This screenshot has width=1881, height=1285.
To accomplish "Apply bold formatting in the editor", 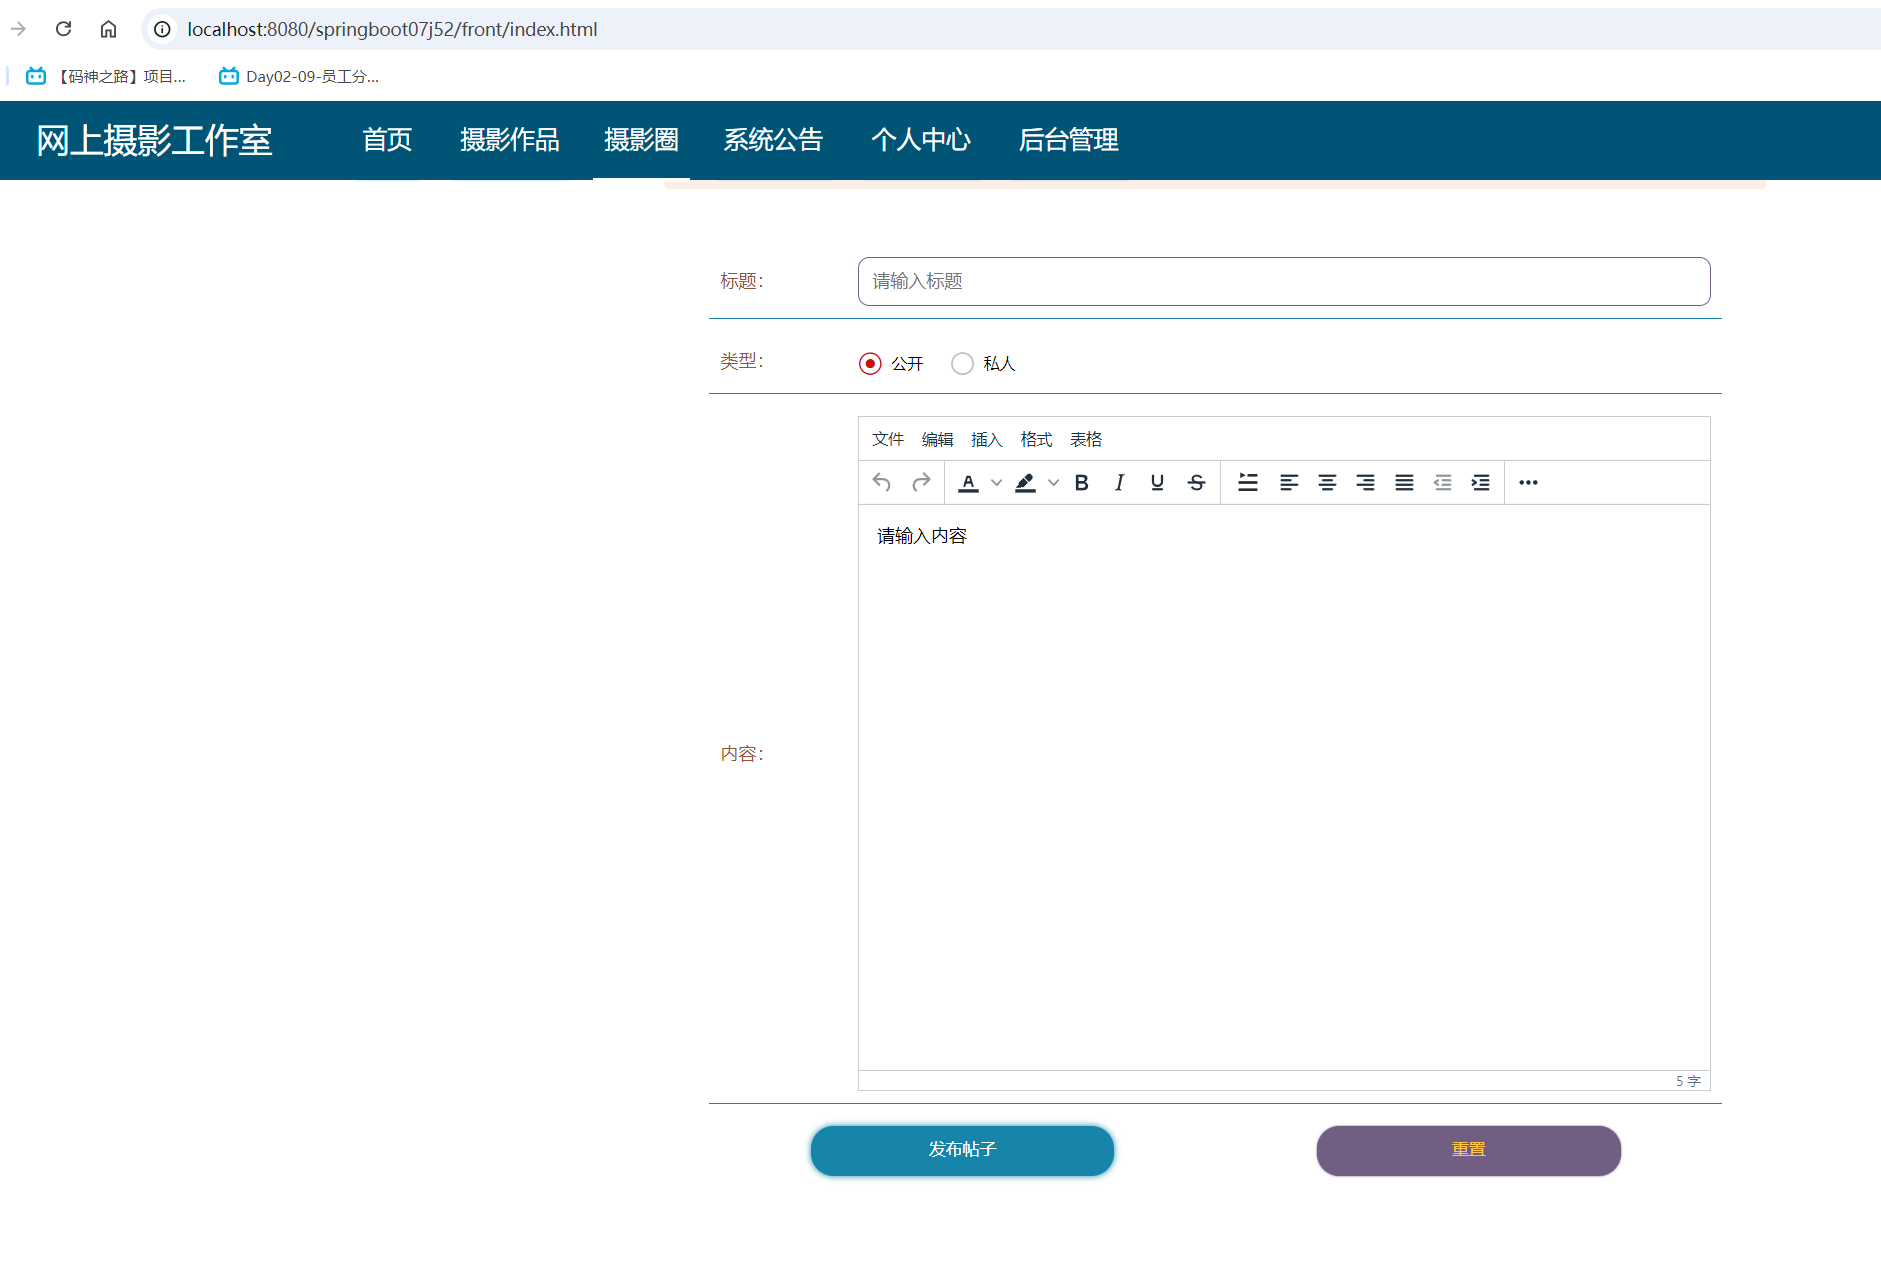I will pyautogui.click(x=1081, y=482).
